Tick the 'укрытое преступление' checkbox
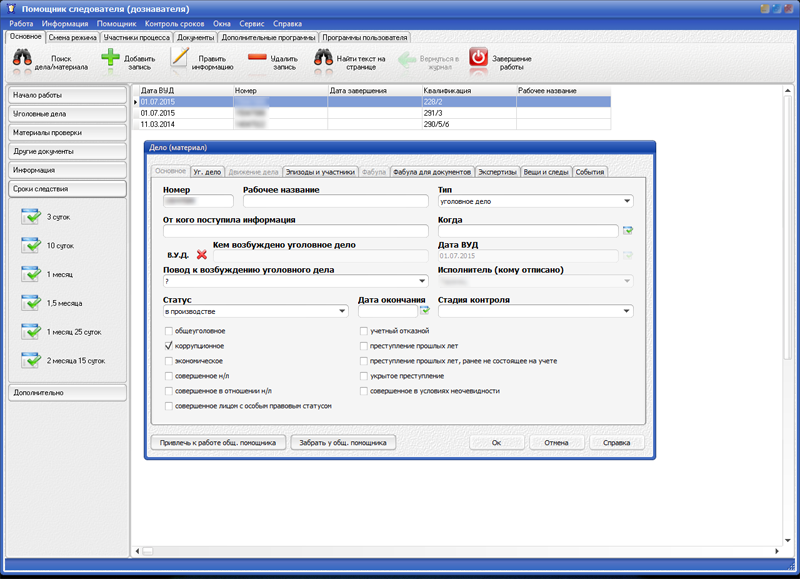Image resolution: width=800 pixels, height=579 pixels. (363, 375)
